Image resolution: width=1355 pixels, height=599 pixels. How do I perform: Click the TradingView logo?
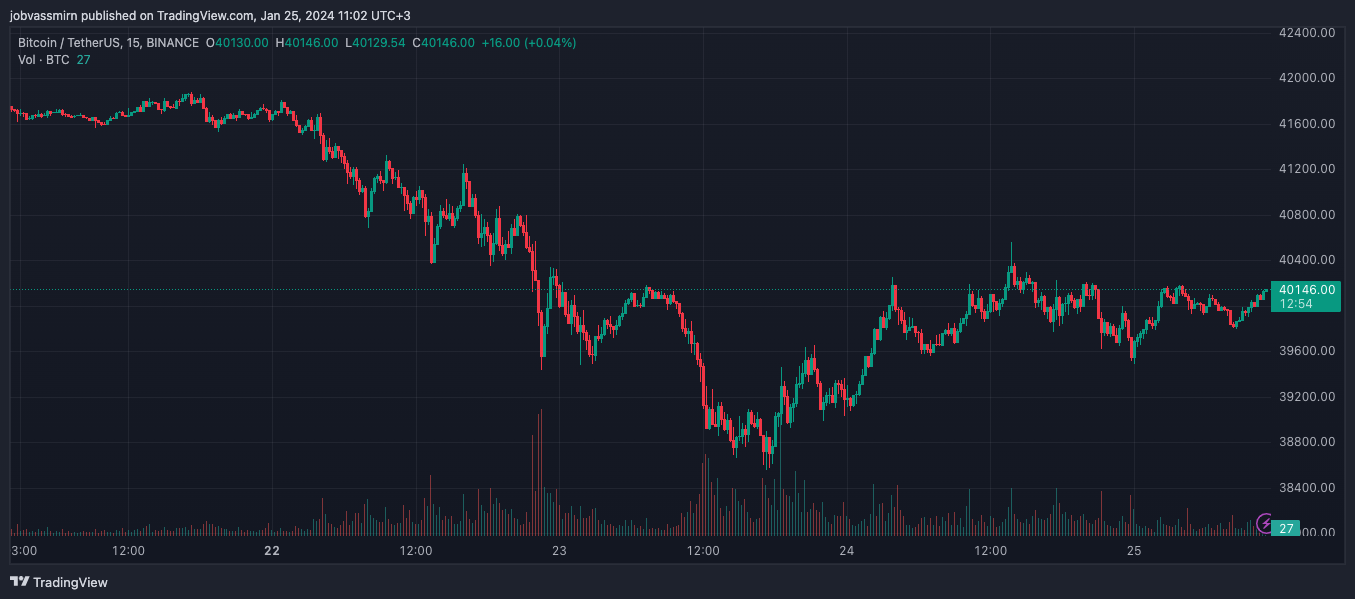[59, 582]
